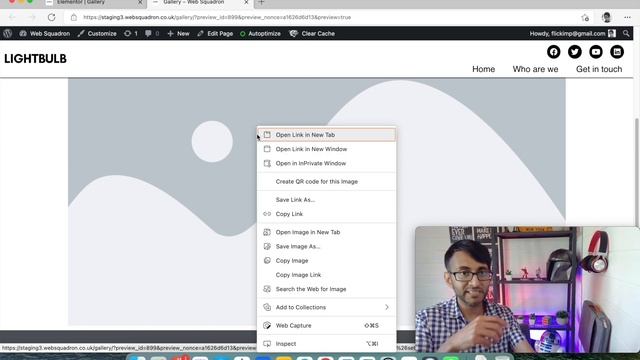Expand the Add to Collections submenu
The height and width of the screenshot is (360, 640).
[x=327, y=307]
